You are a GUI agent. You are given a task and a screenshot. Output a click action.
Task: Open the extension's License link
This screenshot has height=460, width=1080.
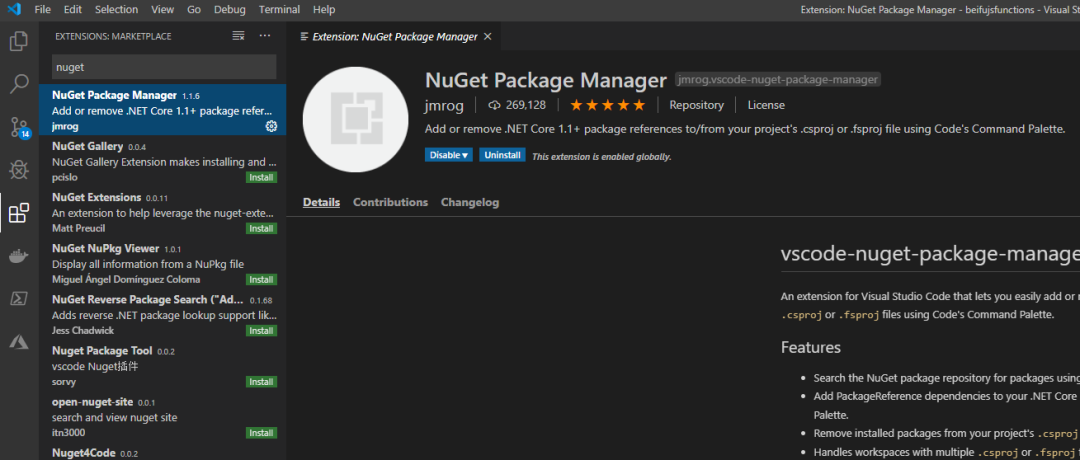pos(766,105)
